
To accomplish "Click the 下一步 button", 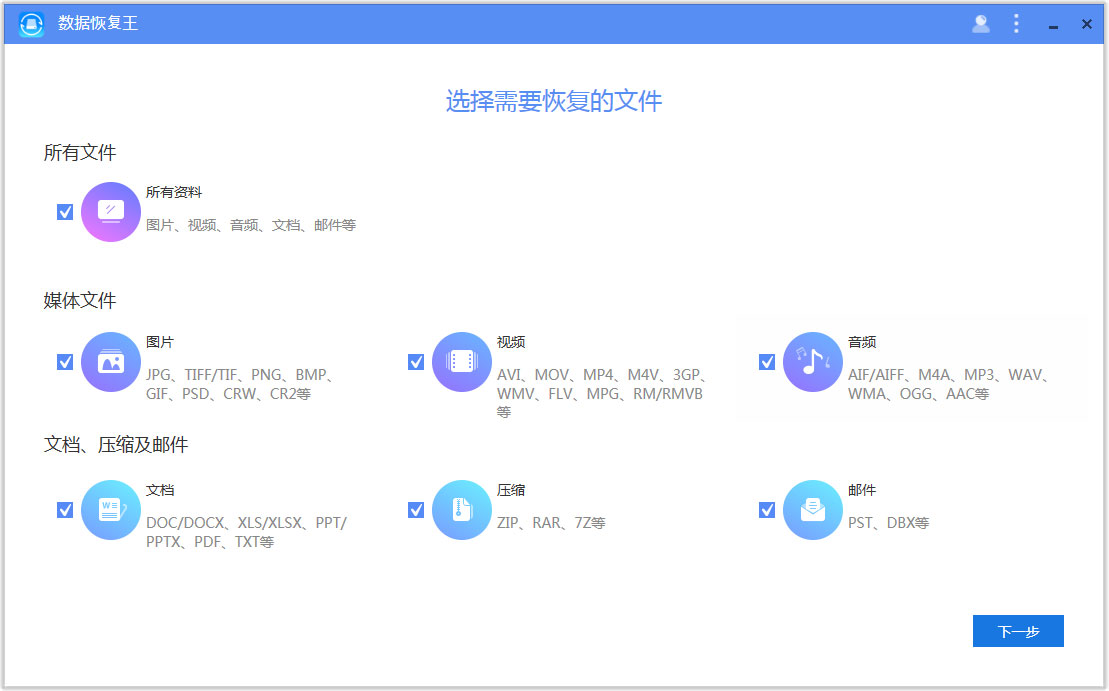I will coord(1018,630).
